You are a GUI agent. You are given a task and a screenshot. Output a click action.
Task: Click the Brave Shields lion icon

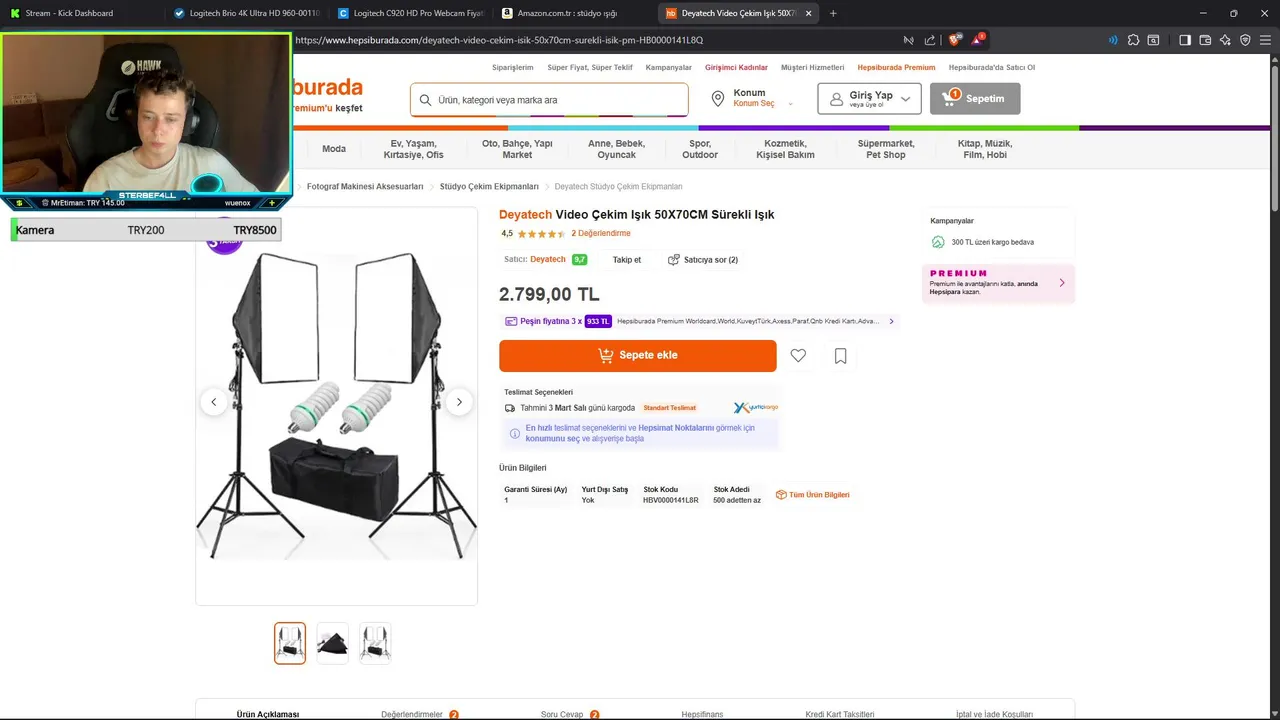[955, 40]
